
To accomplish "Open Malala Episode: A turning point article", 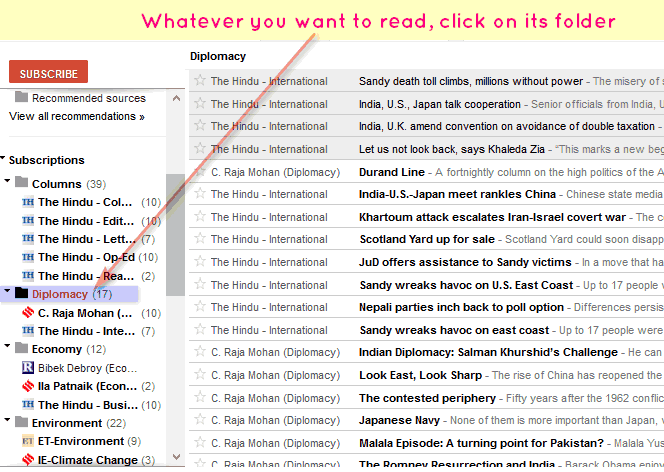I will pyautogui.click(x=481, y=443).
